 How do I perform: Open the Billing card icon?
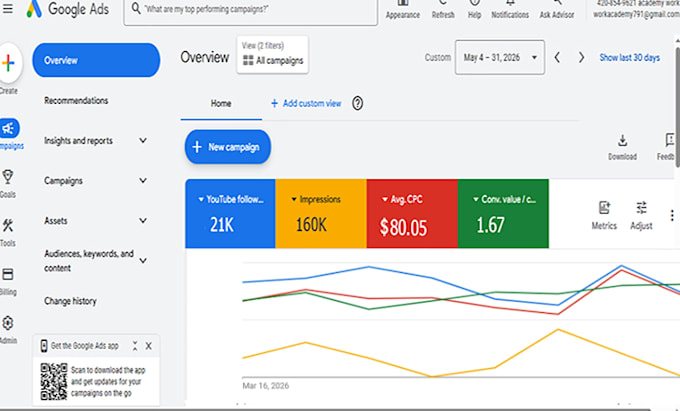point(8,274)
